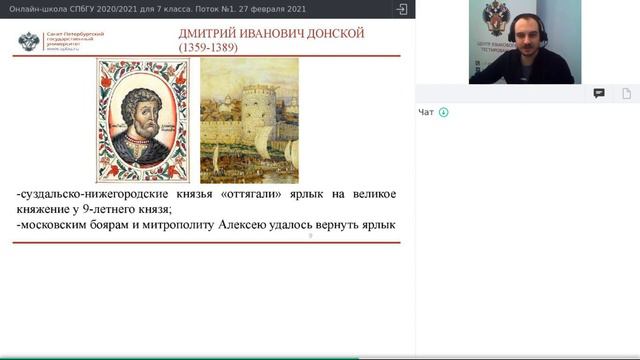Click the bullet starting 'московским боярам и митрополиту'

pos(206,225)
